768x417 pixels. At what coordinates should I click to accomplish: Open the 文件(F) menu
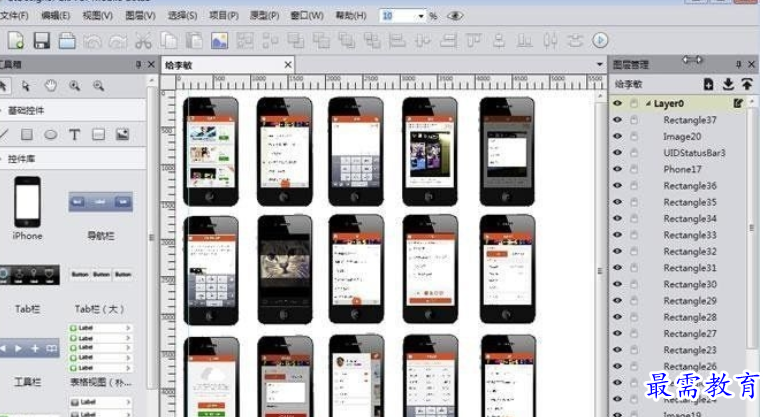click(x=14, y=16)
